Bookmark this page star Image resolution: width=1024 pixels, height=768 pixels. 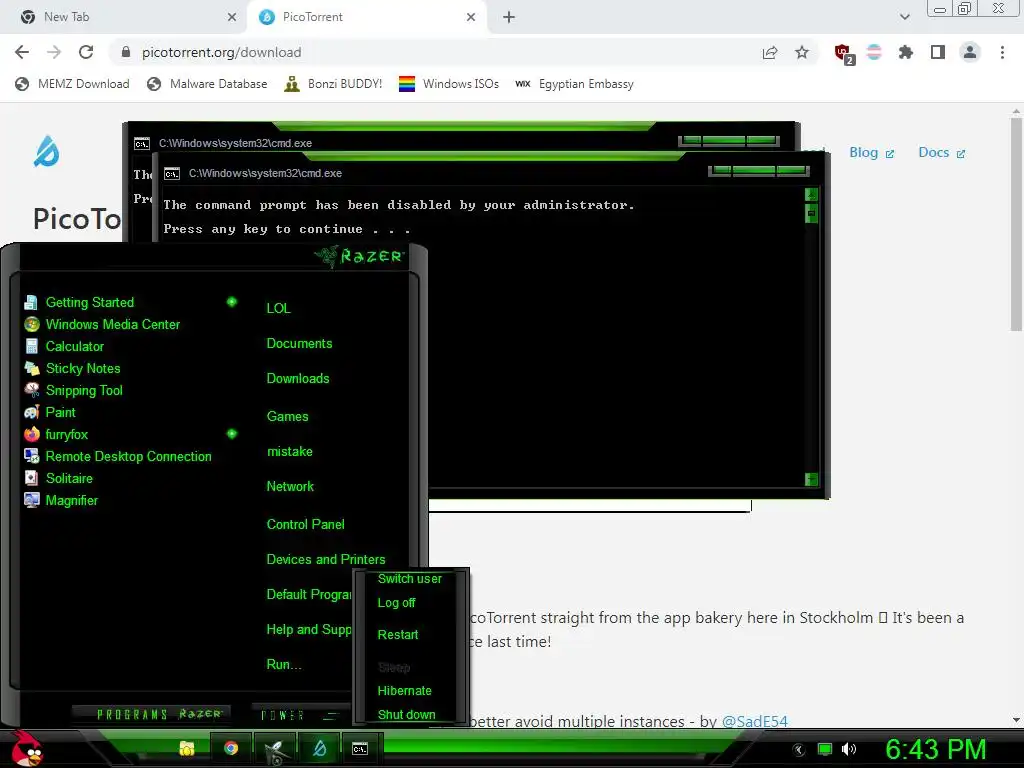point(802,52)
